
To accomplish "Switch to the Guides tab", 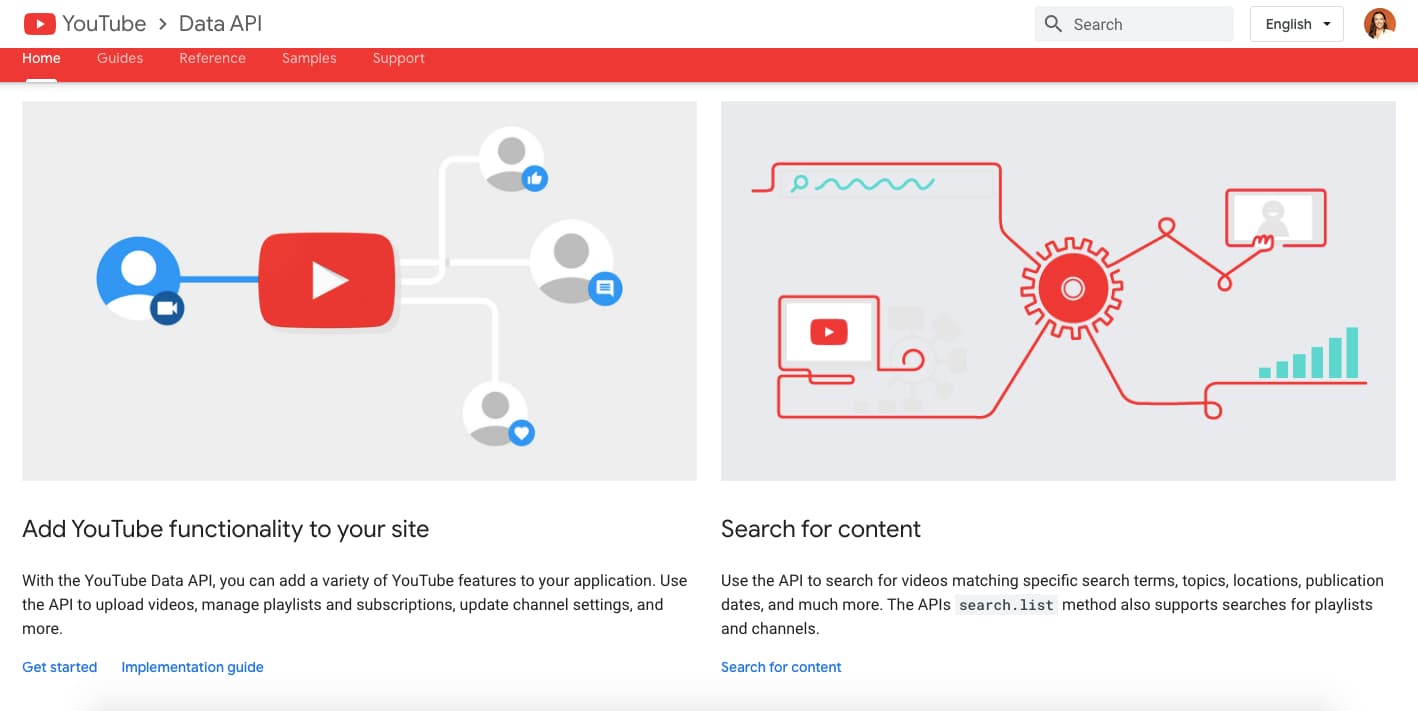I will tap(120, 58).
